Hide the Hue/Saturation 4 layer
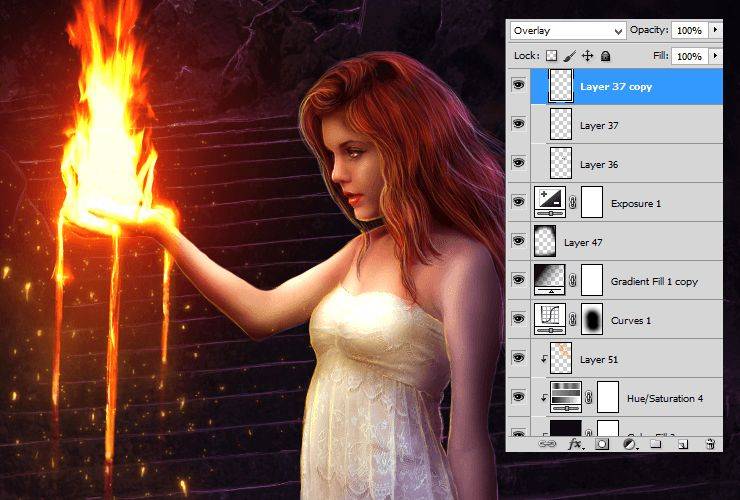This screenshot has width=740, height=500. click(518, 397)
